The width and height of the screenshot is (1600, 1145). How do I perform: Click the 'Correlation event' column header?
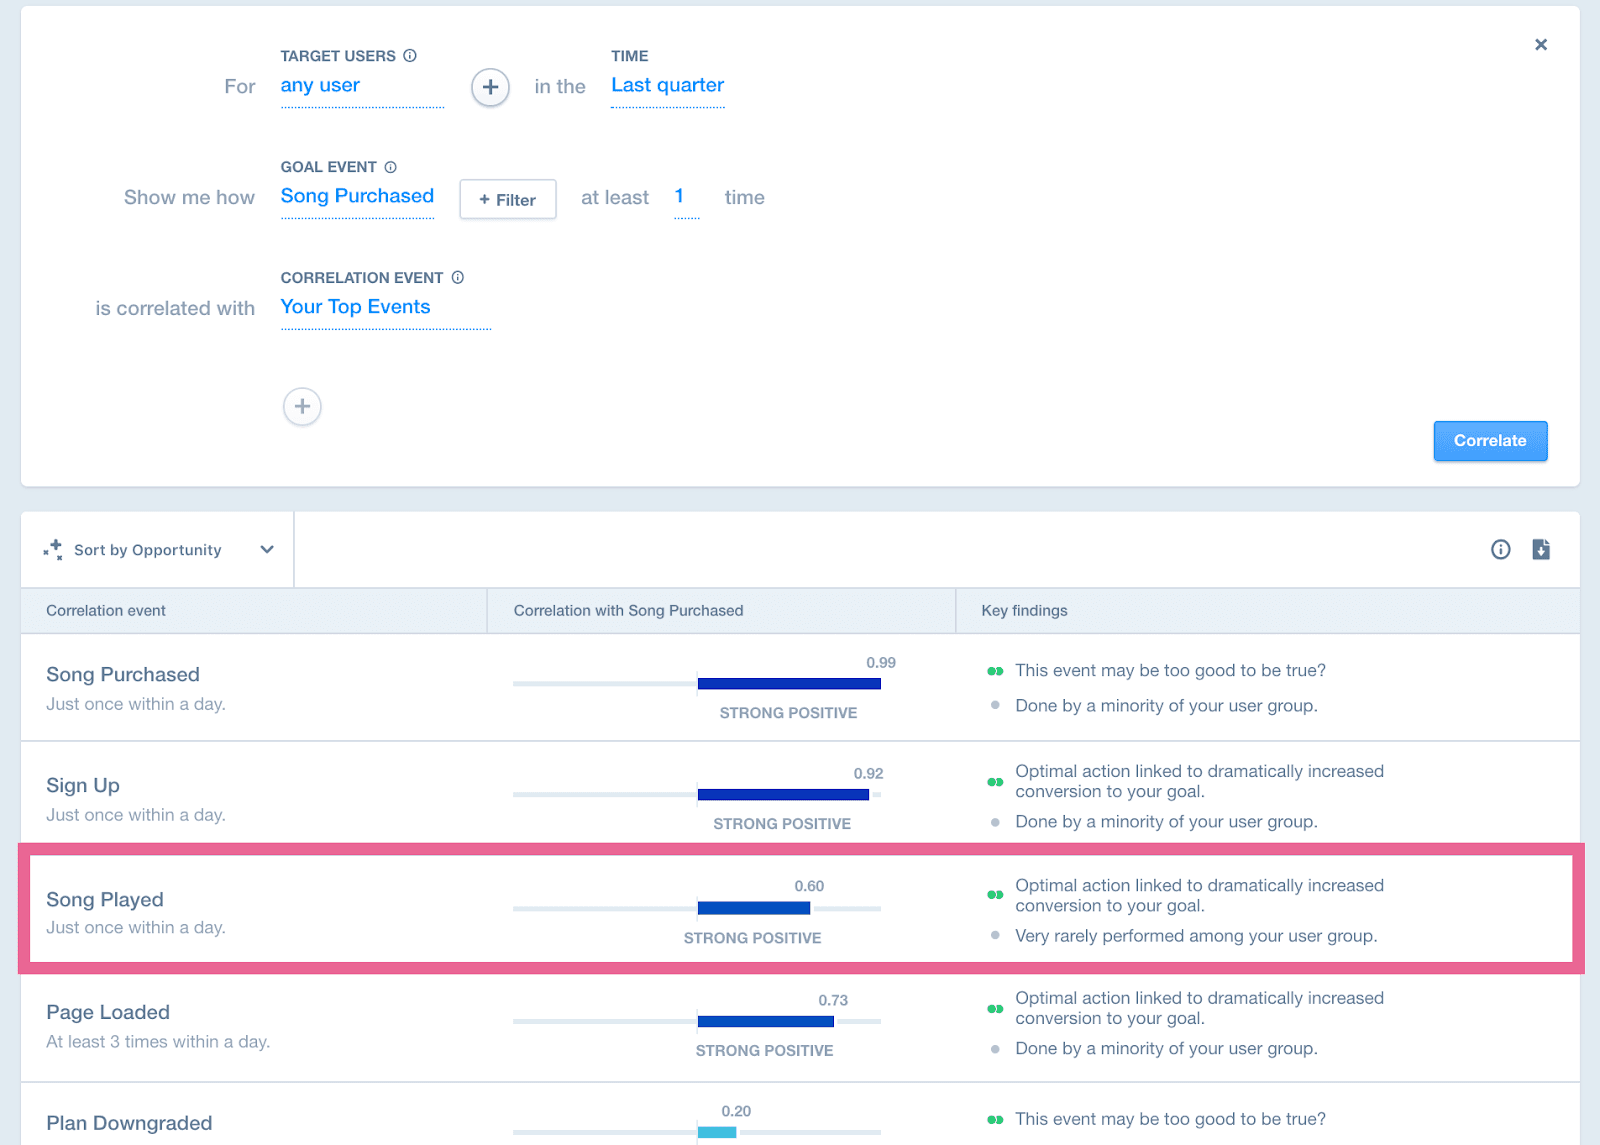[106, 611]
